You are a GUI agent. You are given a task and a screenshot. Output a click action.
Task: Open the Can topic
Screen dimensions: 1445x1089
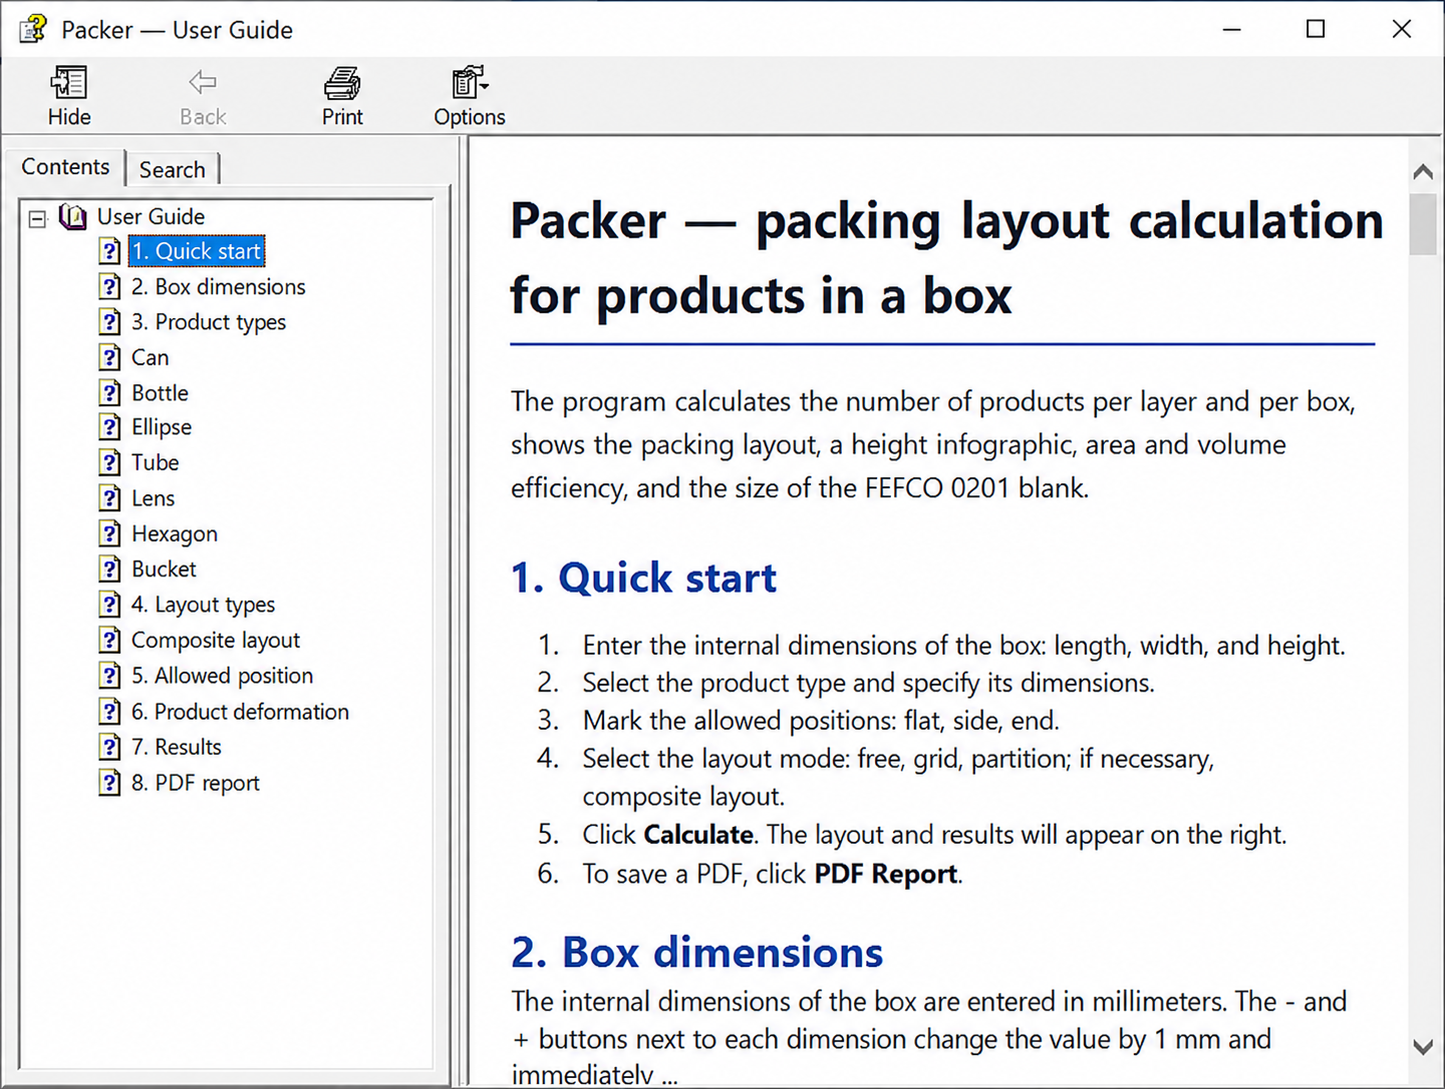tap(150, 357)
